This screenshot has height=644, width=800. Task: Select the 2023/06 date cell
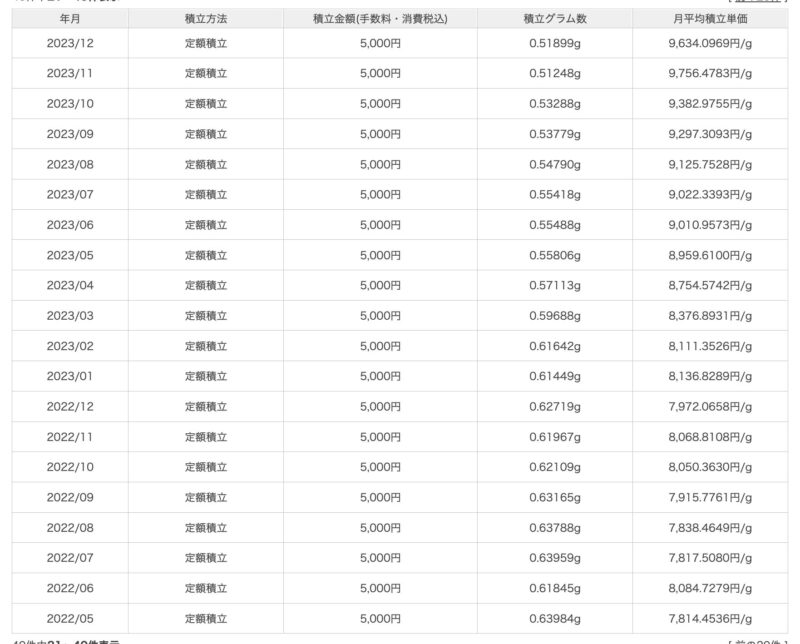tap(70, 225)
